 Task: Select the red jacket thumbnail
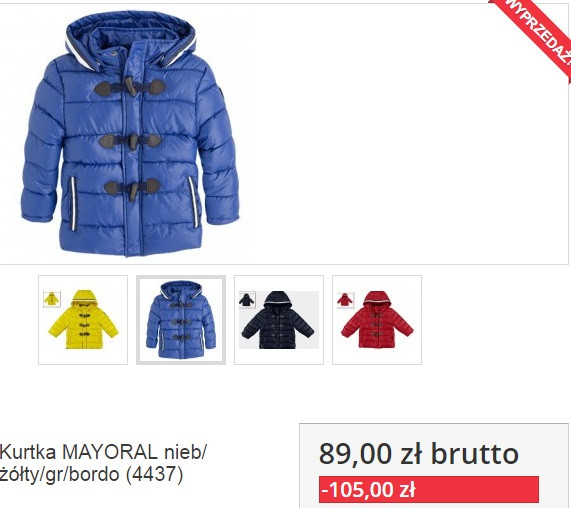click(x=377, y=320)
